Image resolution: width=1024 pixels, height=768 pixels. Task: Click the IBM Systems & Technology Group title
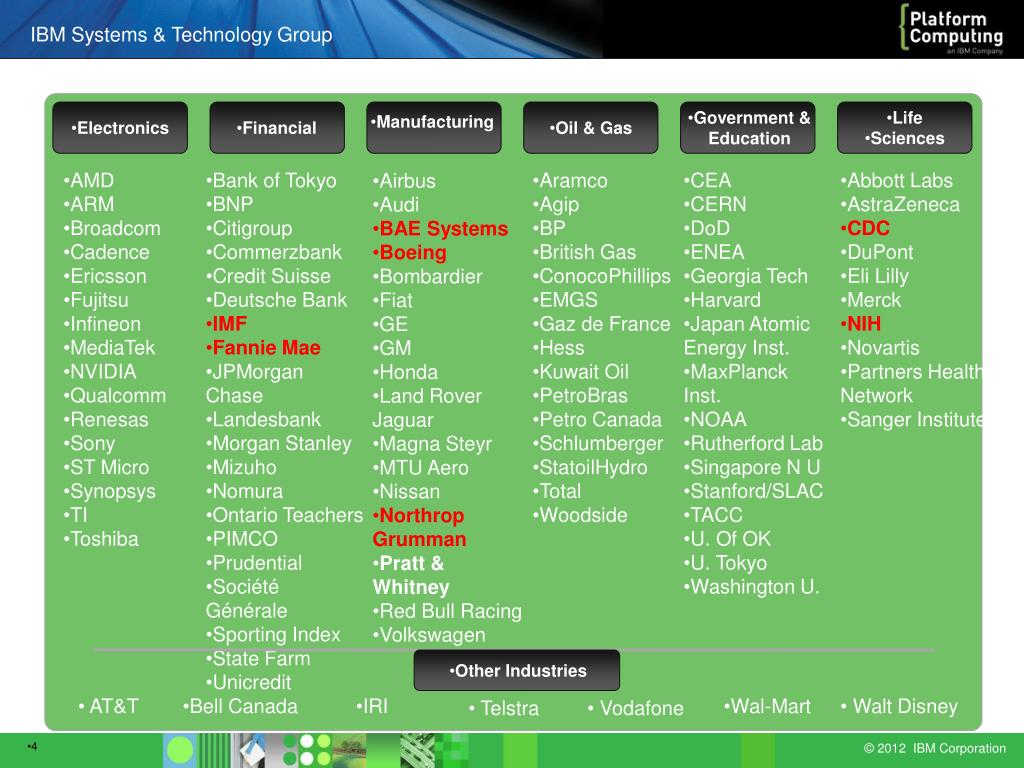pyautogui.click(x=182, y=35)
